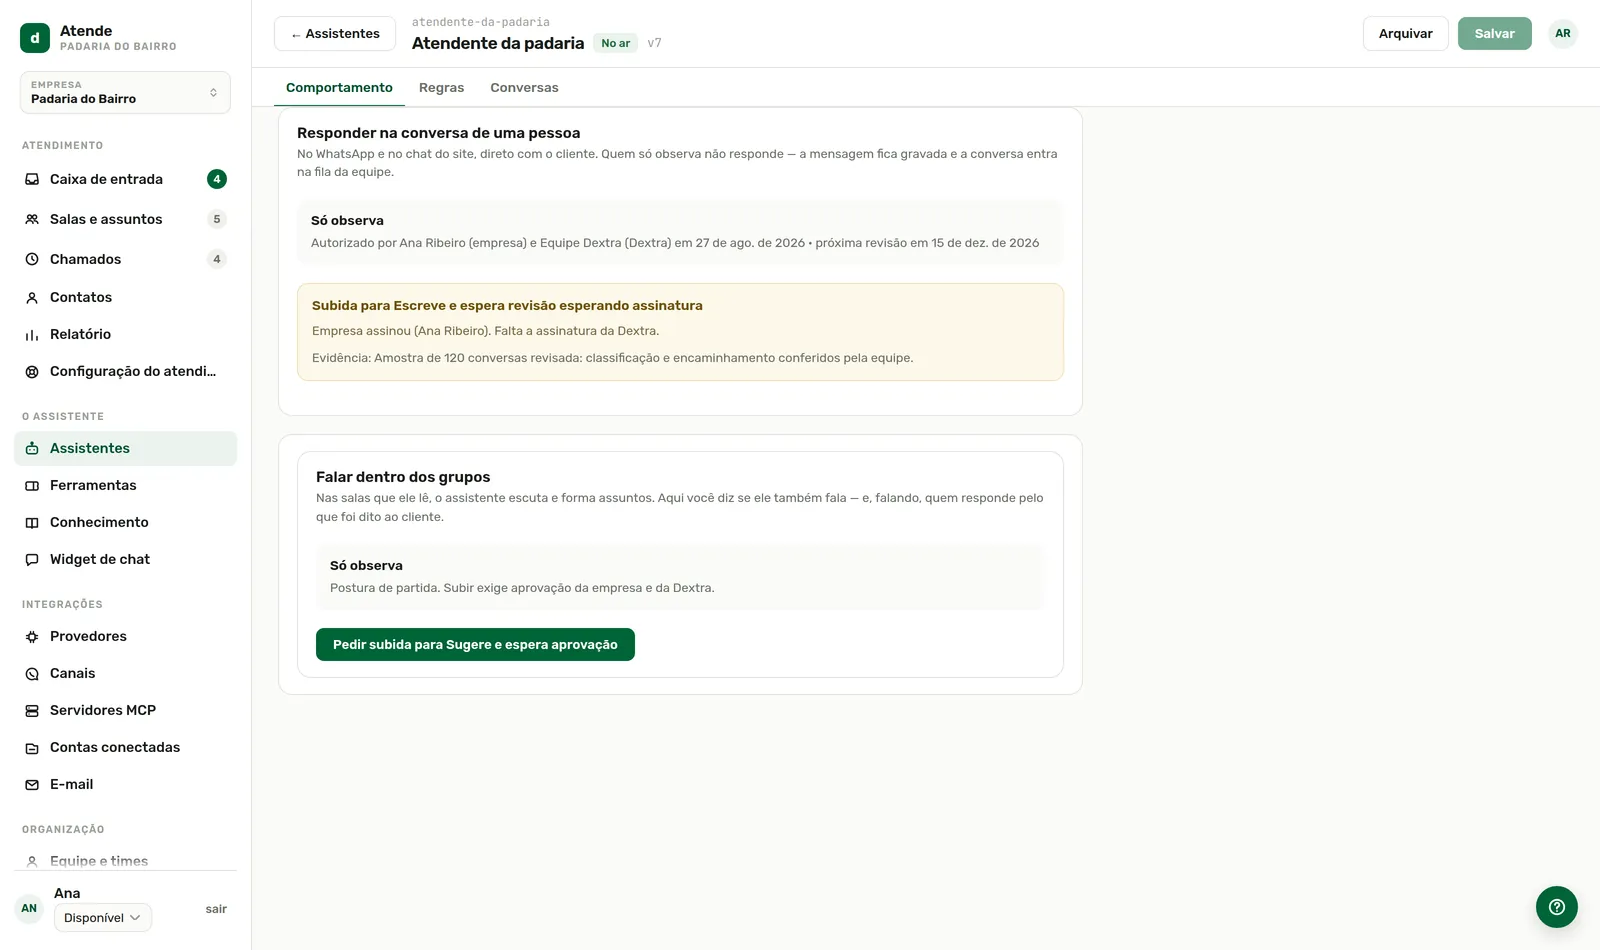This screenshot has width=1600, height=950.
Task: Click the 'Atendente da padaria' title
Action: tap(498, 43)
